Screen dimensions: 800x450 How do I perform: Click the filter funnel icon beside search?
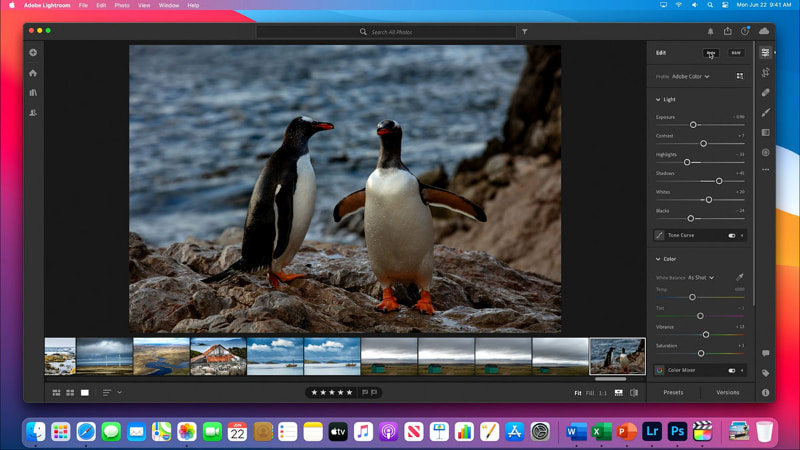[x=524, y=32]
